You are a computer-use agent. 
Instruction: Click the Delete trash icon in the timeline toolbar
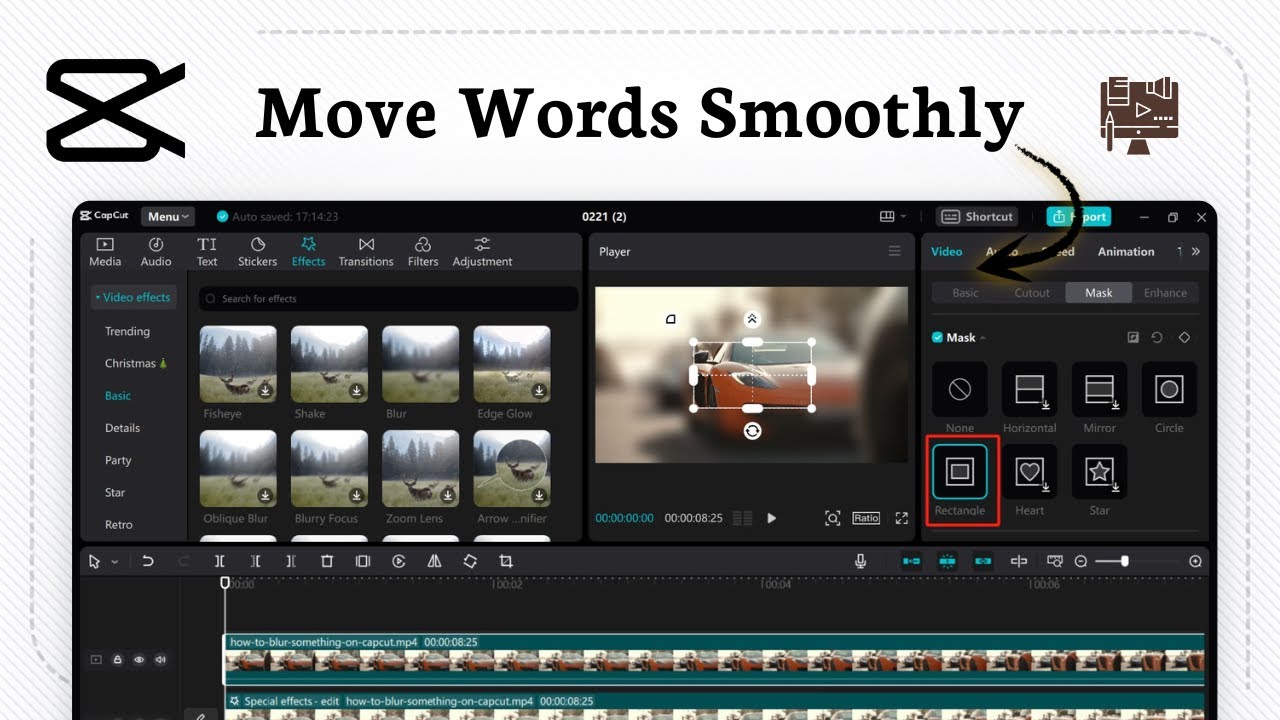pos(327,562)
